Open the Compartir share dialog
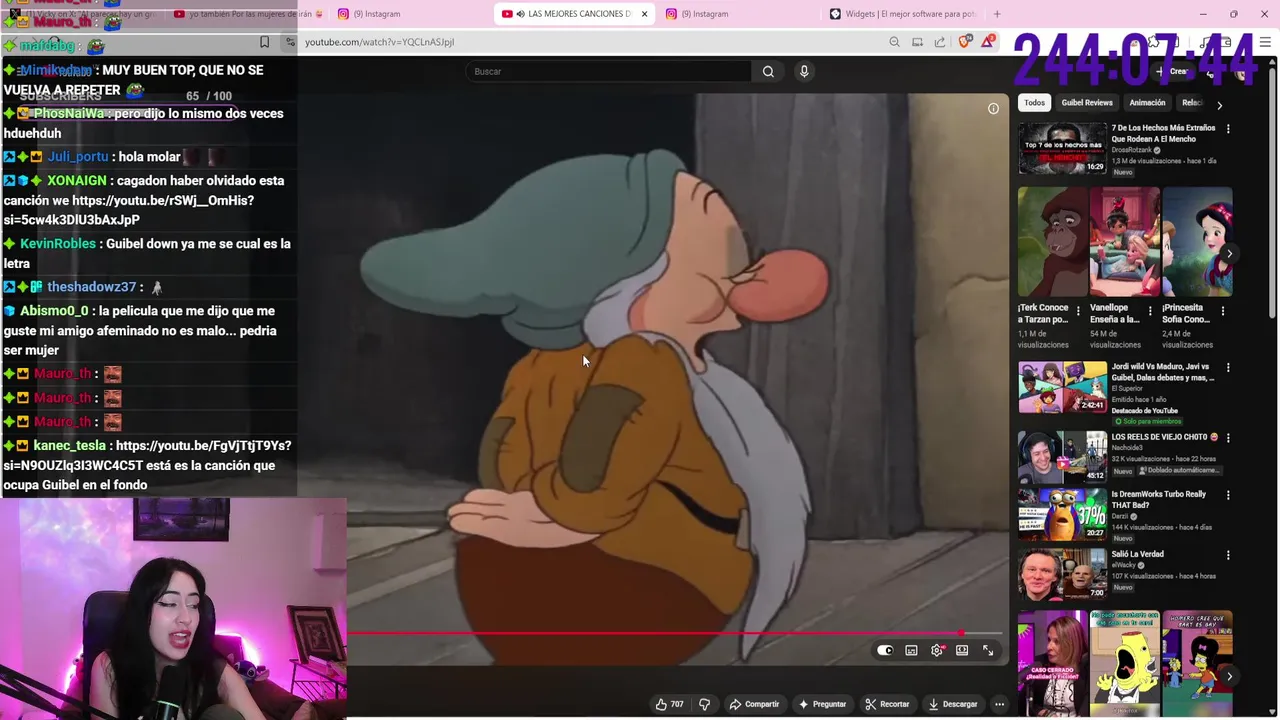 point(754,704)
